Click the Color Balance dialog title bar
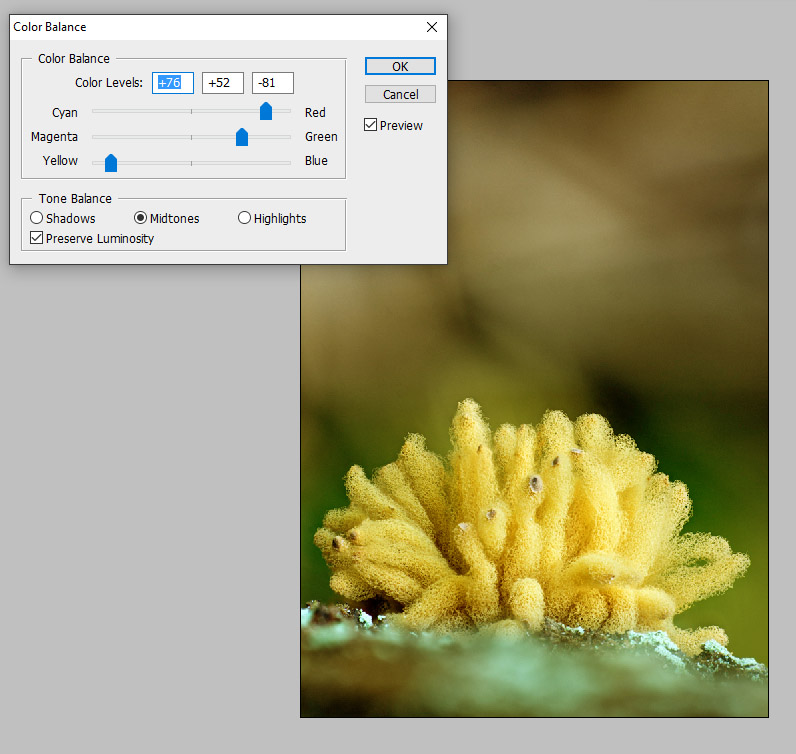This screenshot has width=796, height=754. pyautogui.click(x=200, y=27)
